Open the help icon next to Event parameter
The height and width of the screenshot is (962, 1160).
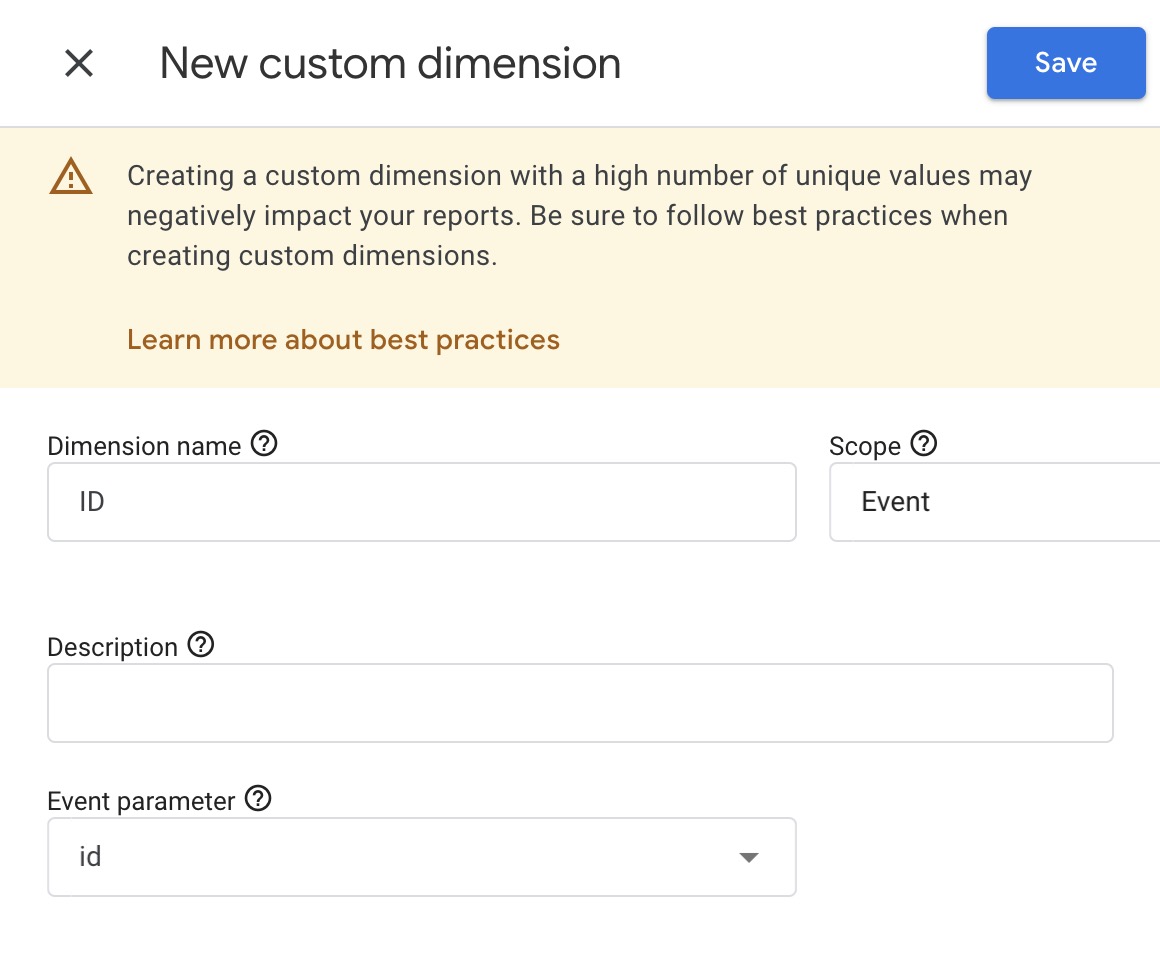coord(258,799)
